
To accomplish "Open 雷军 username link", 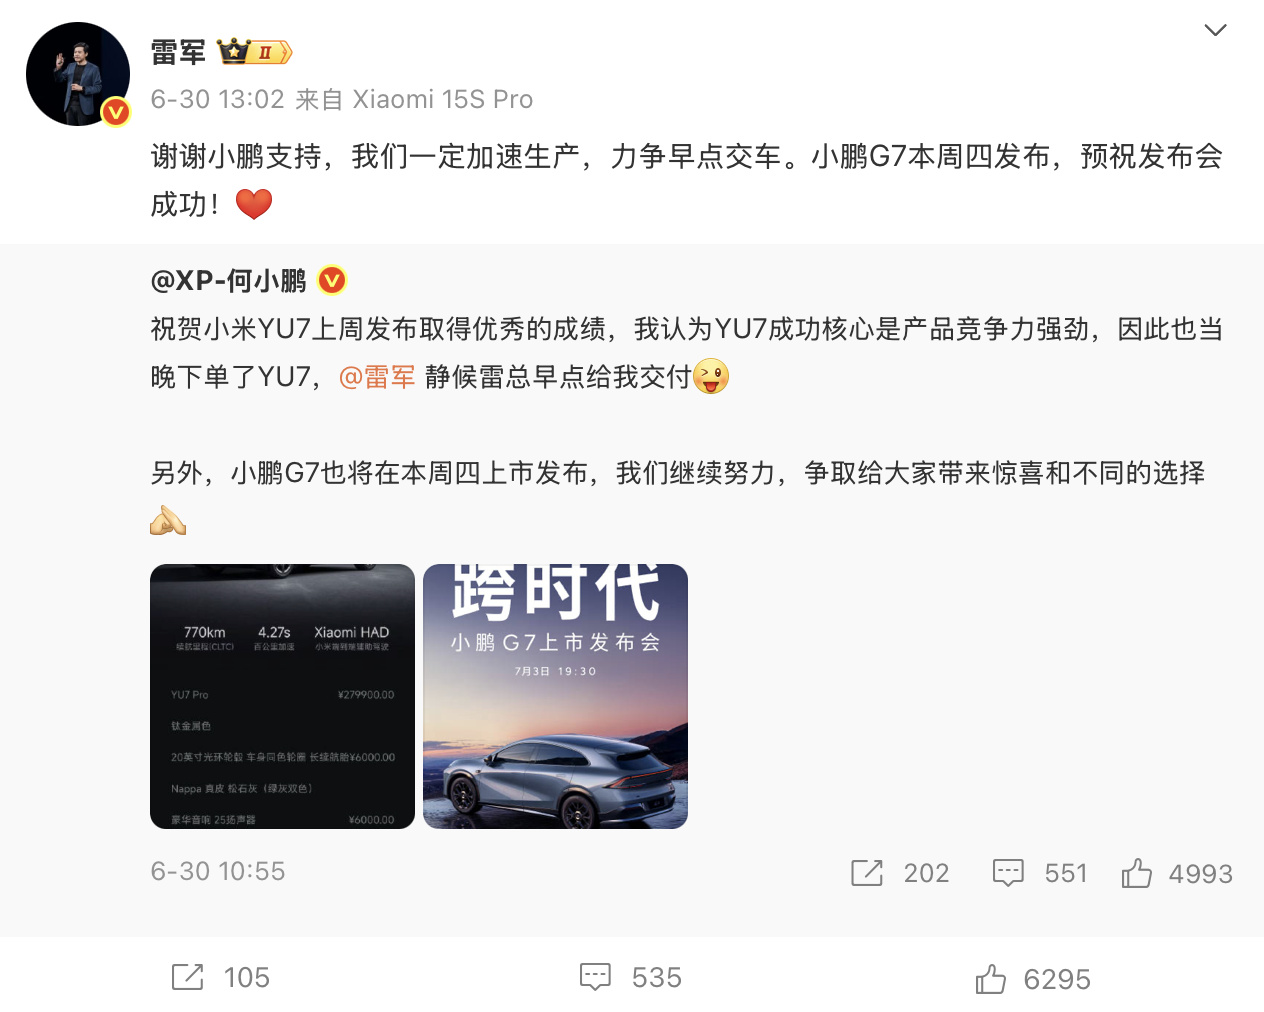I will coord(178,52).
